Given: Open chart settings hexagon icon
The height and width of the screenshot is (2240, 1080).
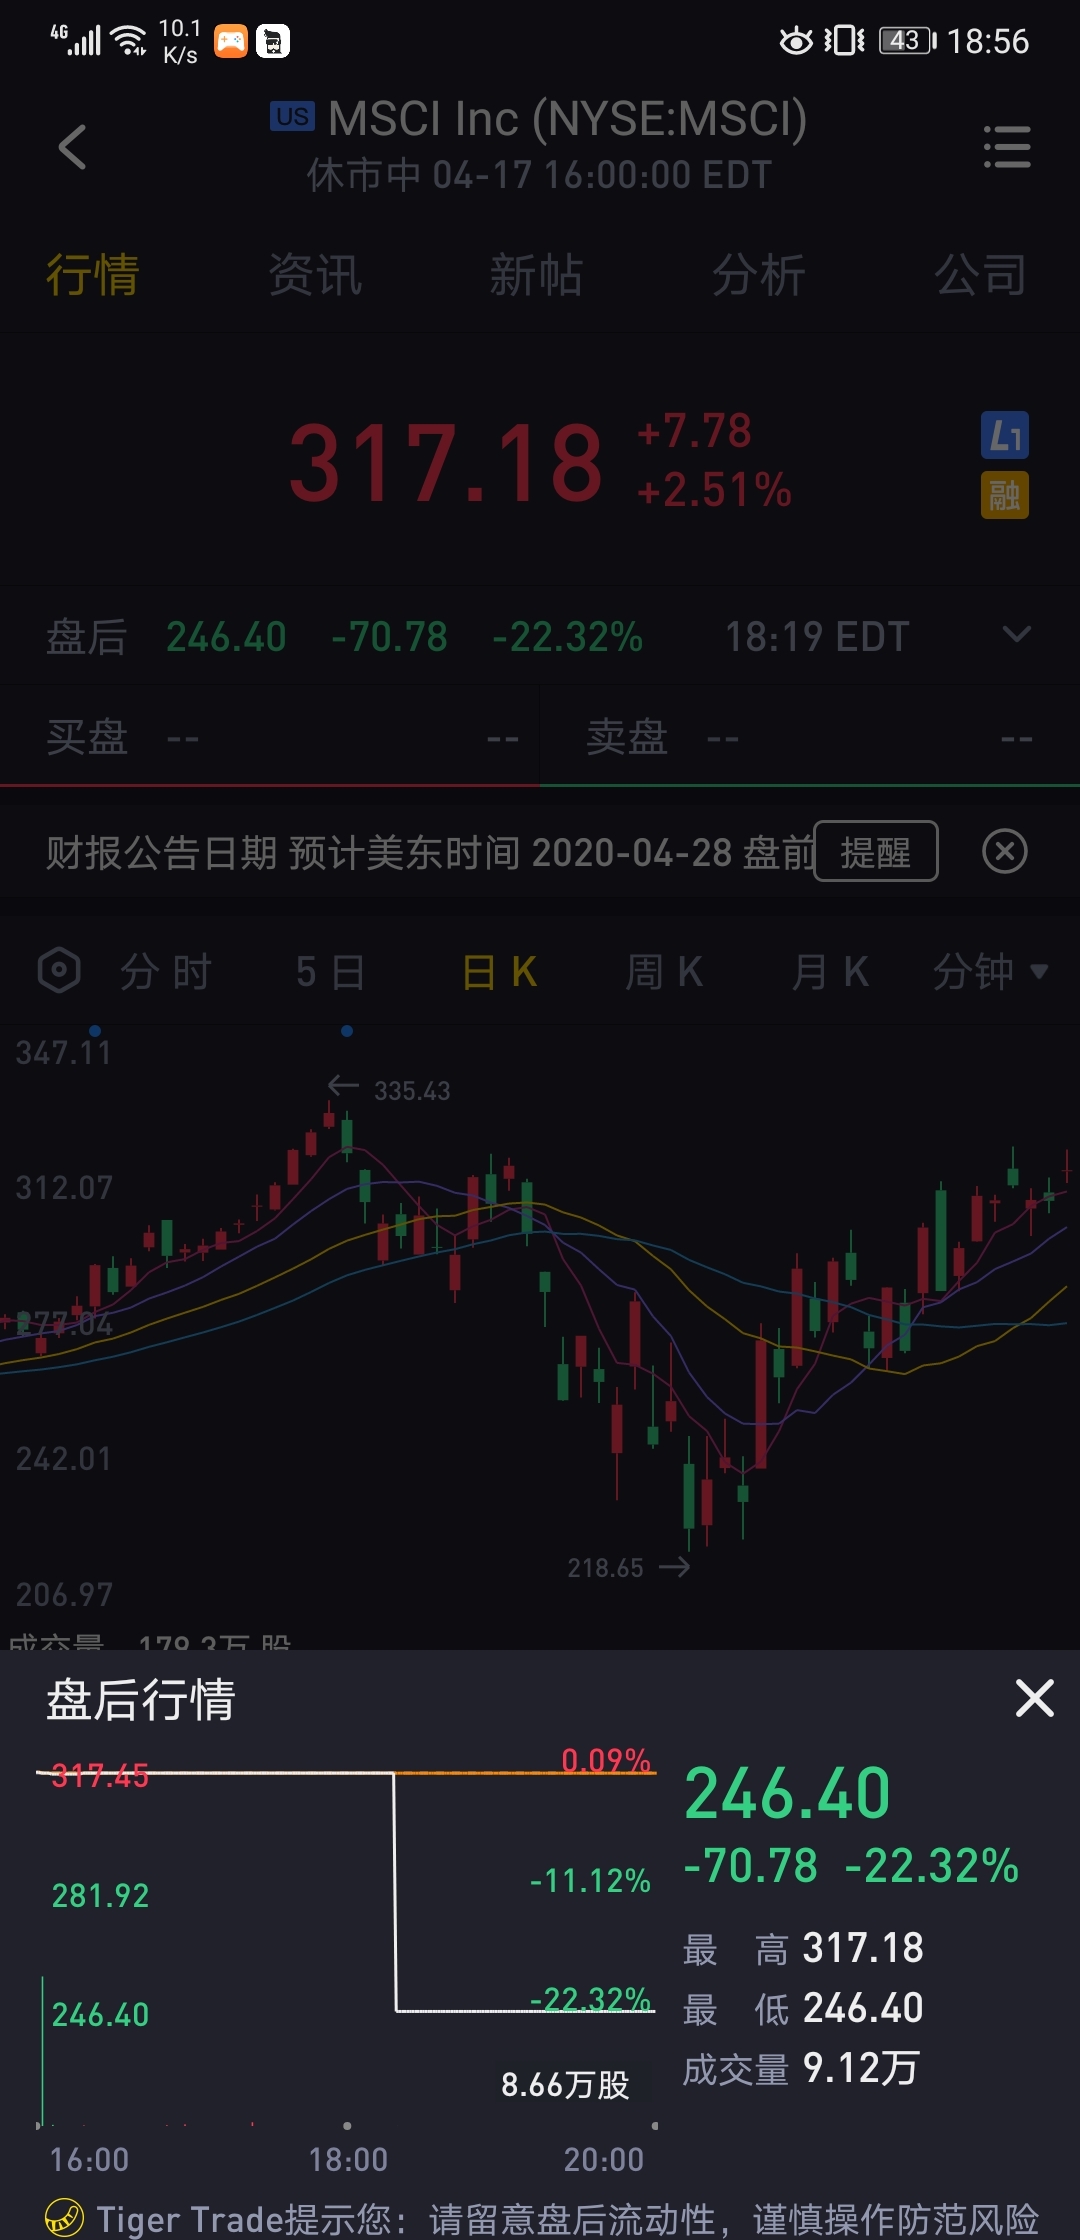Looking at the screenshot, I should click(x=59, y=970).
